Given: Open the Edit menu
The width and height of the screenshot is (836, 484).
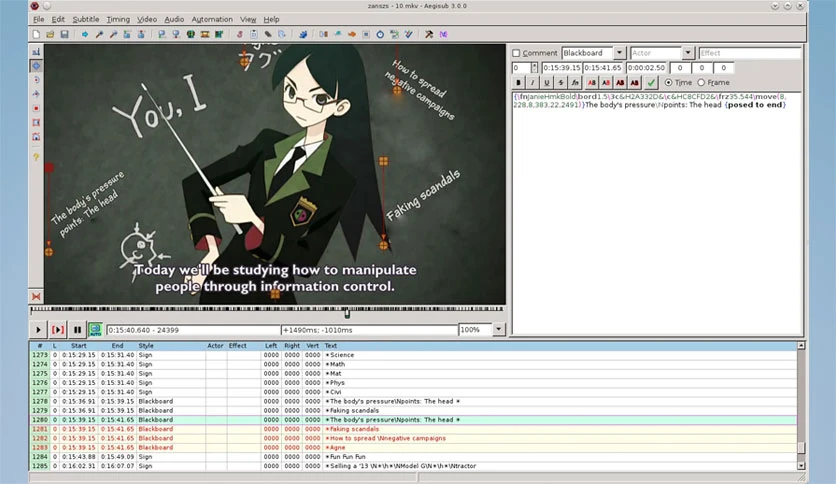Looking at the screenshot, I should pos(58,19).
